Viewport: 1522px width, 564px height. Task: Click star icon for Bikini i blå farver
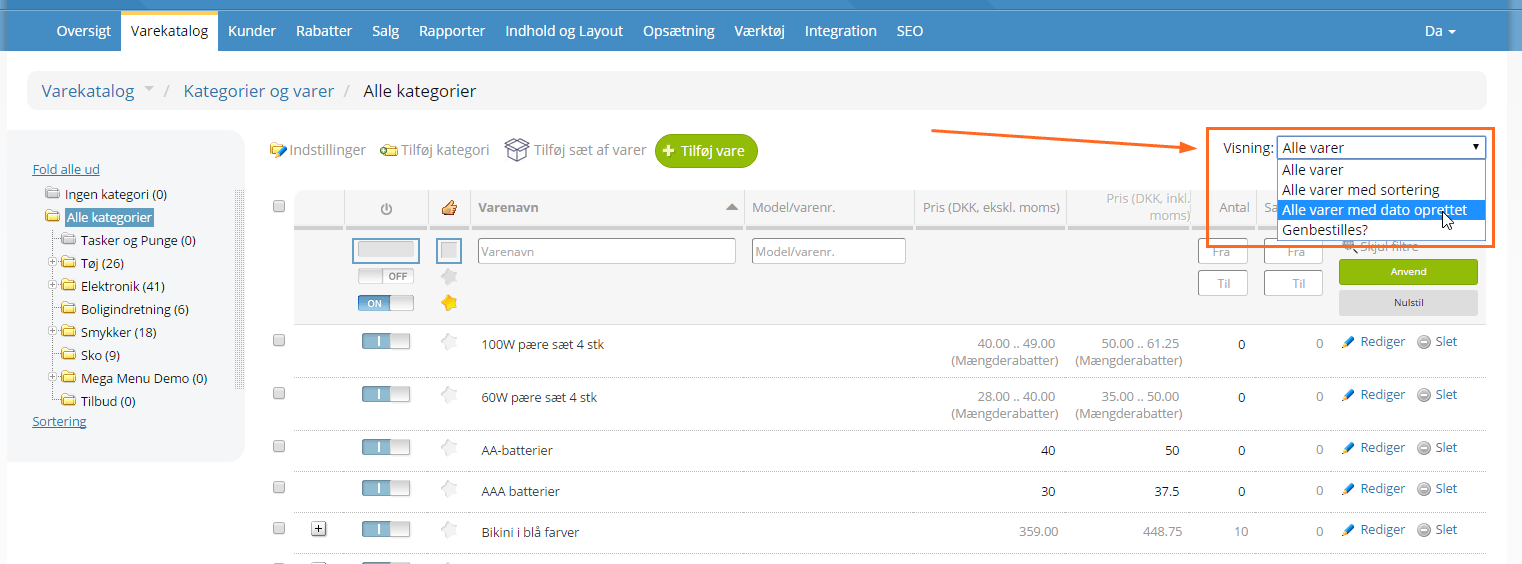(x=449, y=530)
